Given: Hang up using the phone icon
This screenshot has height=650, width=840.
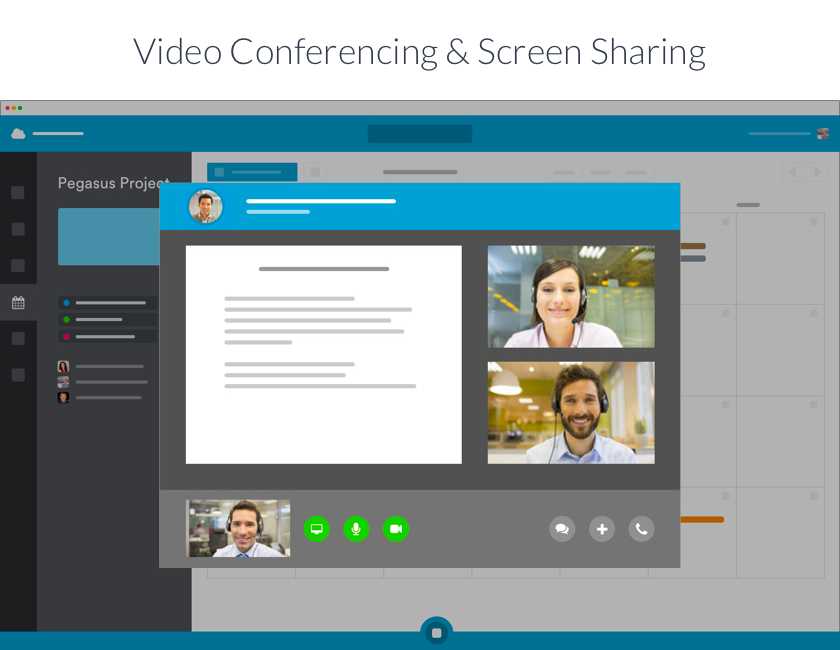Looking at the screenshot, I should 641,529.
